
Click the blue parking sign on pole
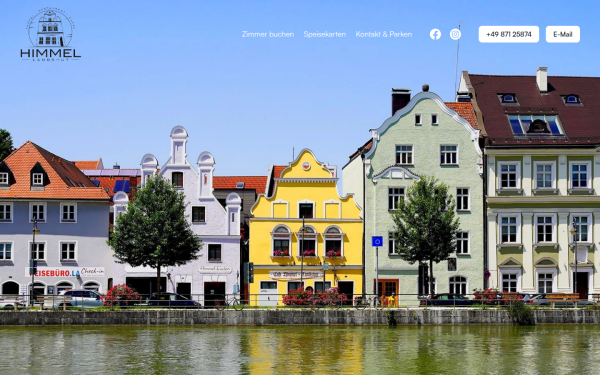pos(377,241)
